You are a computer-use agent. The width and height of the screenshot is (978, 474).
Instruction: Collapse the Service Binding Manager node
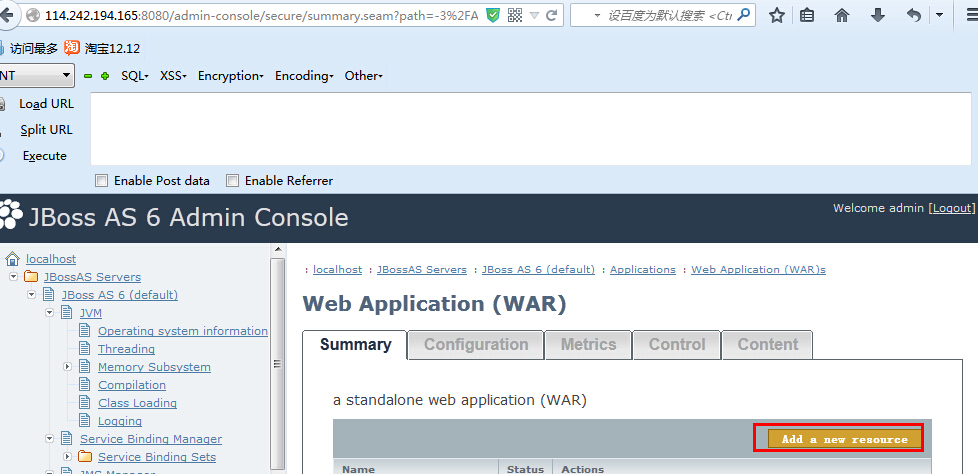pyautogui.click(x=49, y=438)
